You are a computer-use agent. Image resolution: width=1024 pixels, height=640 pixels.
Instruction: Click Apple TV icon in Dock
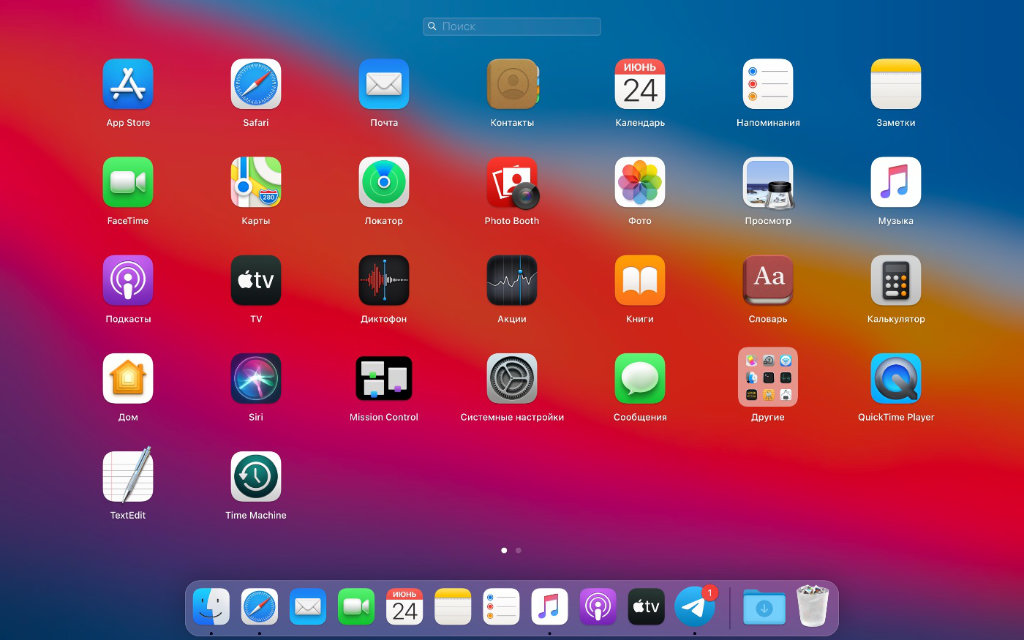[x=646, y=607]
